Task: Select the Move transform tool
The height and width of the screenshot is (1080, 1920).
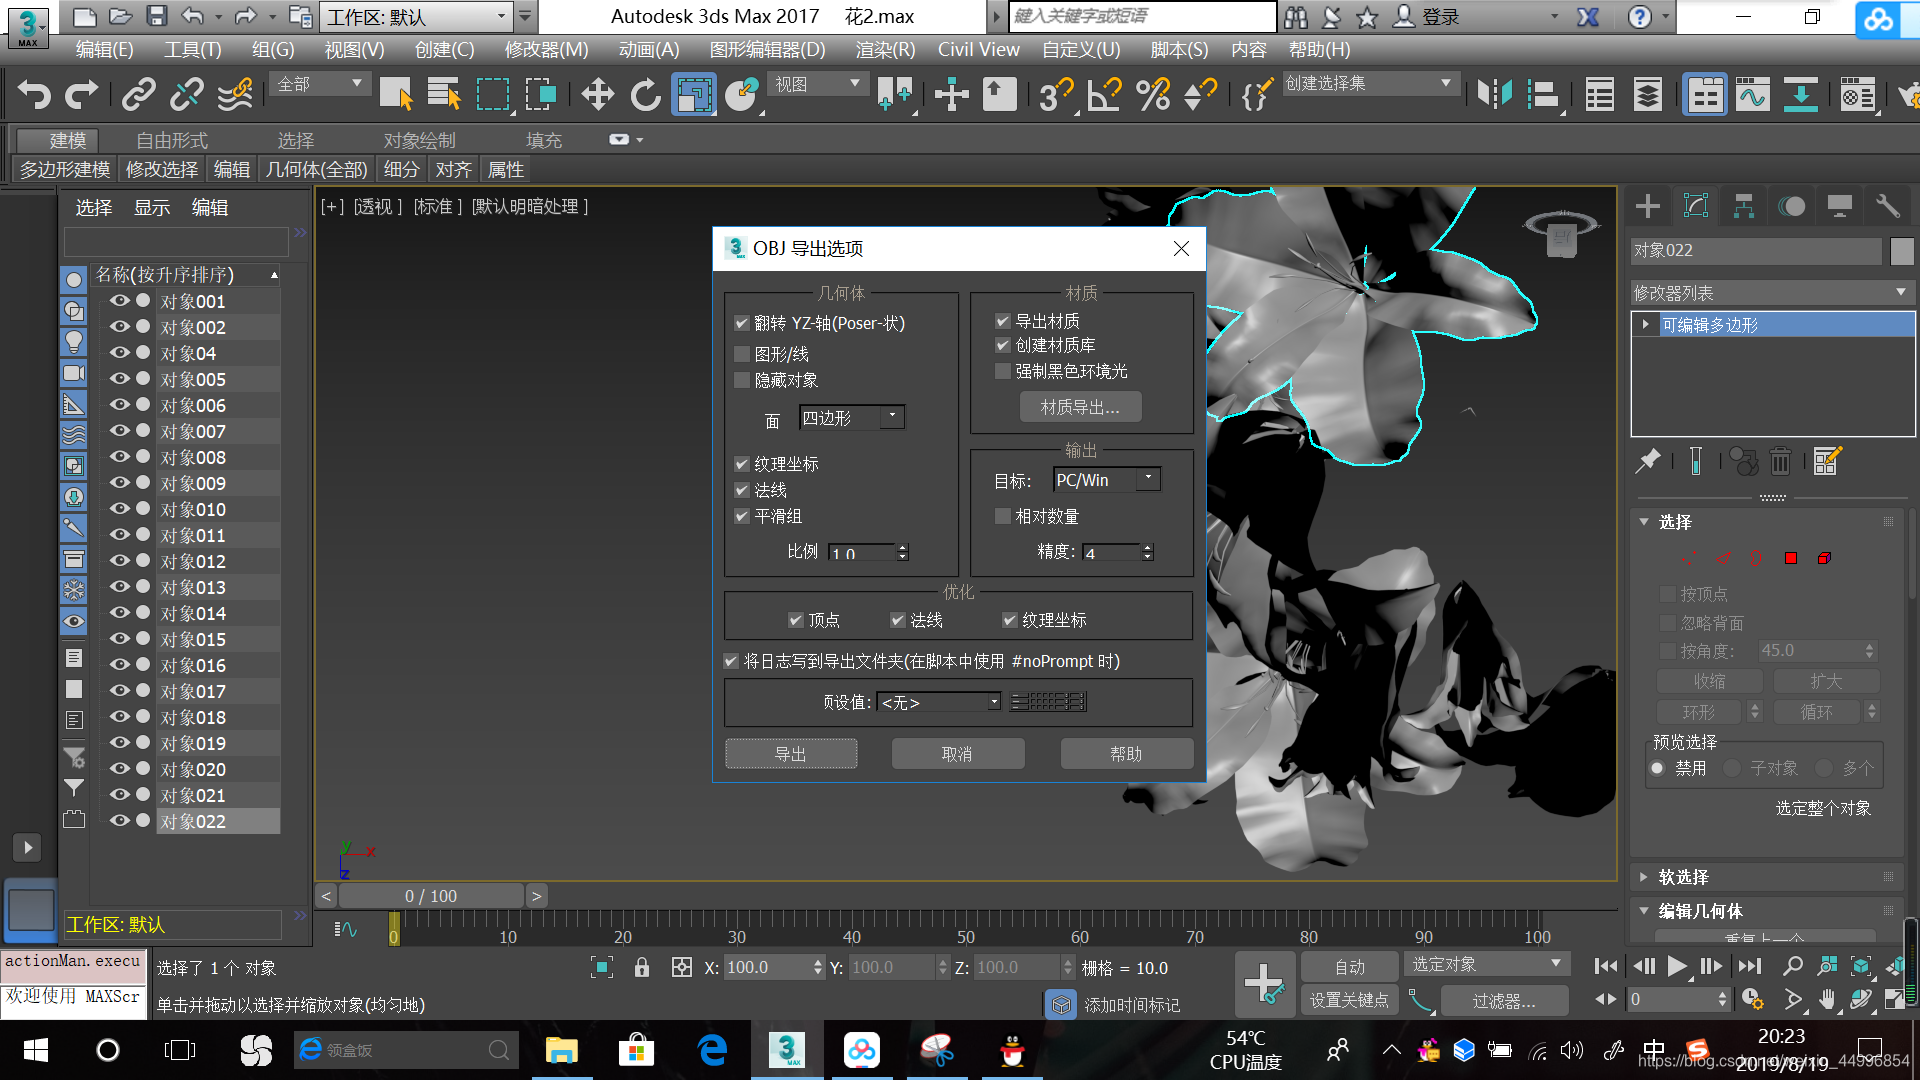Action: click(597, 95)
